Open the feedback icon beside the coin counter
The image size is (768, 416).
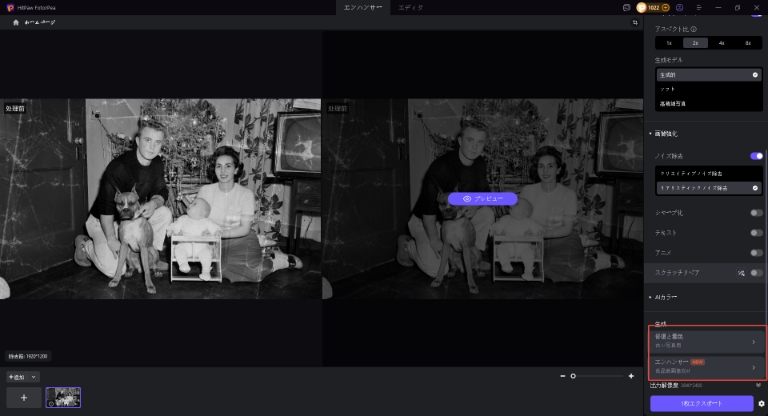pyautogui.click(x=626, y=7)
